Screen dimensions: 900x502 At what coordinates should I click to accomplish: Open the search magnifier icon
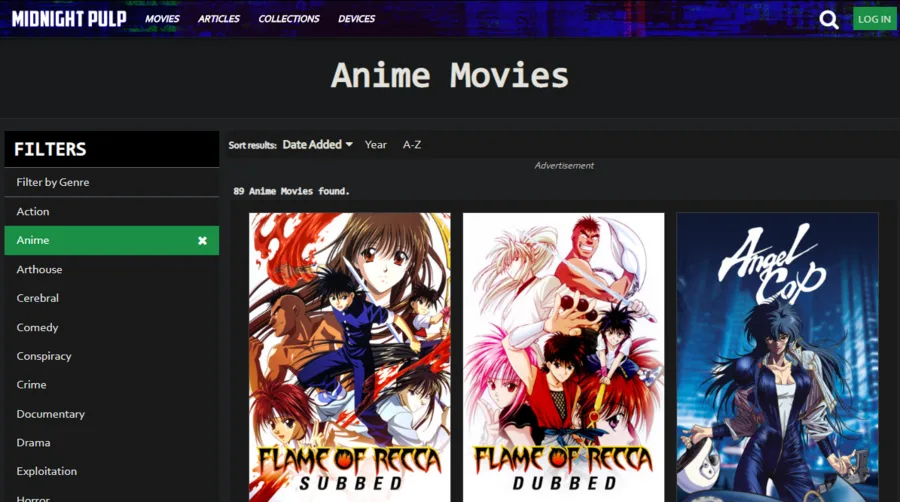(x=828, y=20)
